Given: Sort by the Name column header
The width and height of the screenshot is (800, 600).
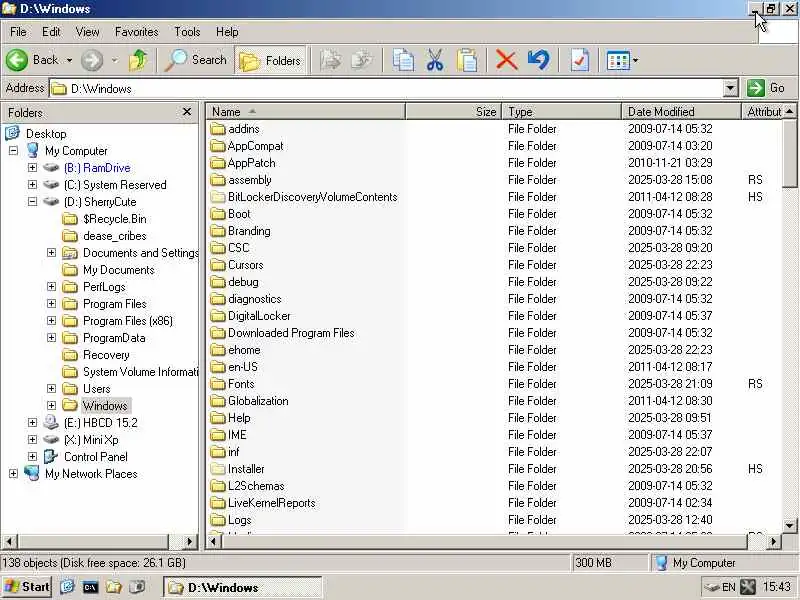Looking at the screenshot, I should pos(305,112).
